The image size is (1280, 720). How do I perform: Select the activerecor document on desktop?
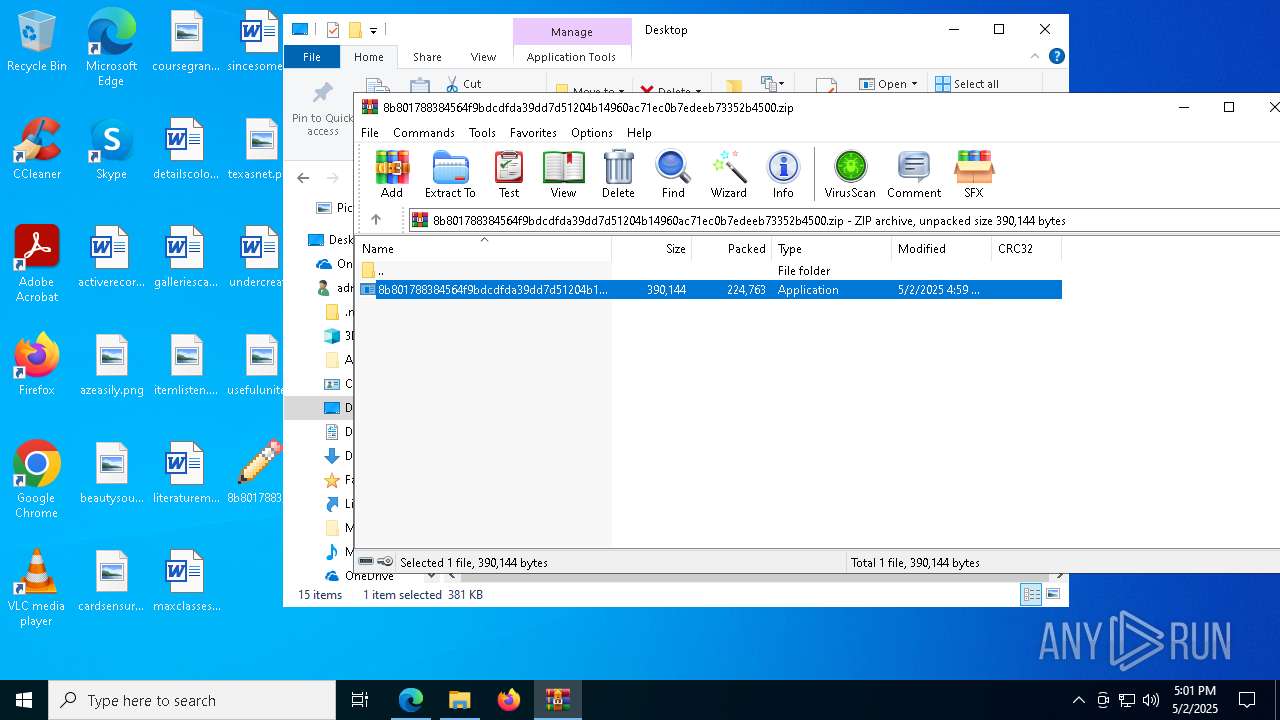[112, 257]
